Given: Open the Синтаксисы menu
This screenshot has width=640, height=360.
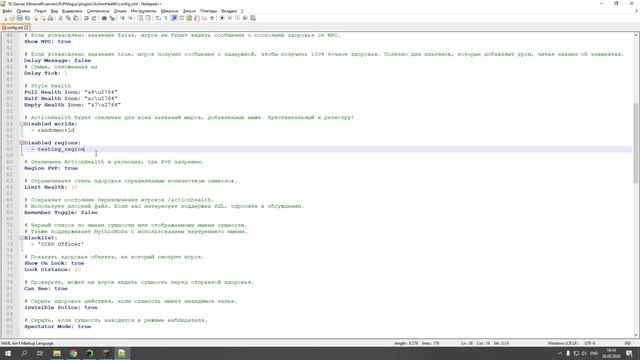Looking at the screenshot, I should click(98, 11).
